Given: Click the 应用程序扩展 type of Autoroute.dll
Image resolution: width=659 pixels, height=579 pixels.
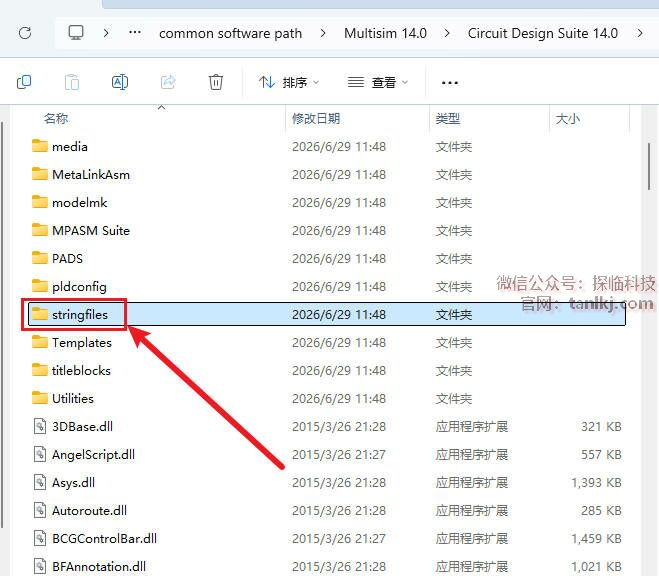Looking at the screenshot, I should point(472,511).
